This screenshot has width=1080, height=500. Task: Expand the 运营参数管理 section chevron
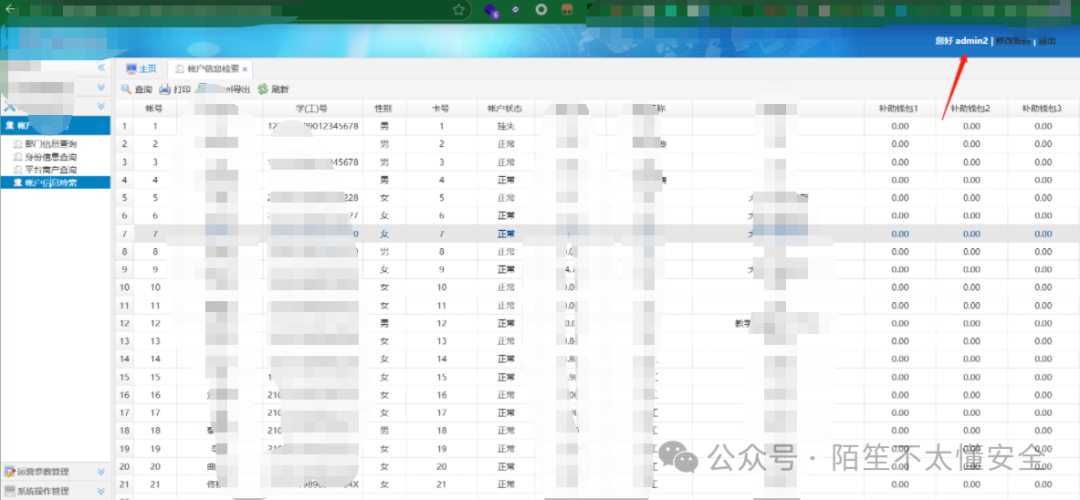(101, 472)
